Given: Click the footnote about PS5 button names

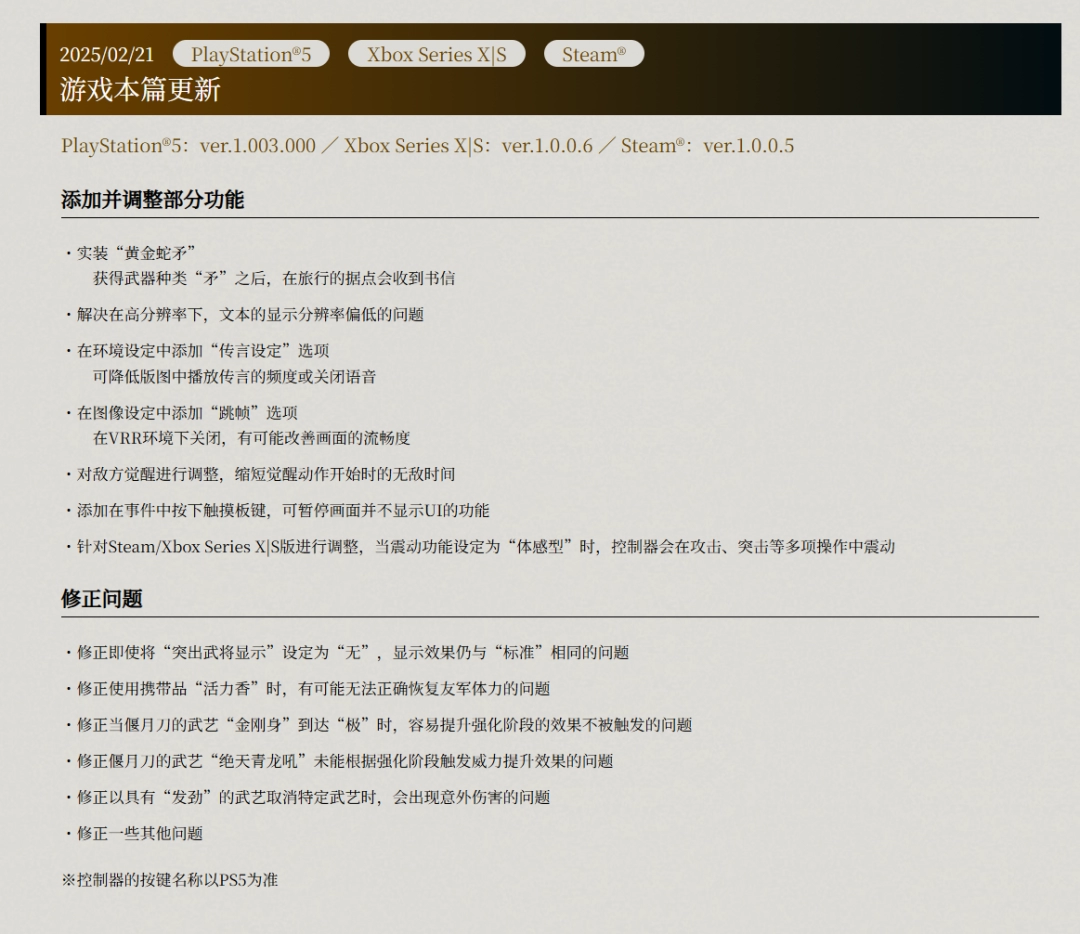Looking at the screenshot, I should (x=170, y=880).
